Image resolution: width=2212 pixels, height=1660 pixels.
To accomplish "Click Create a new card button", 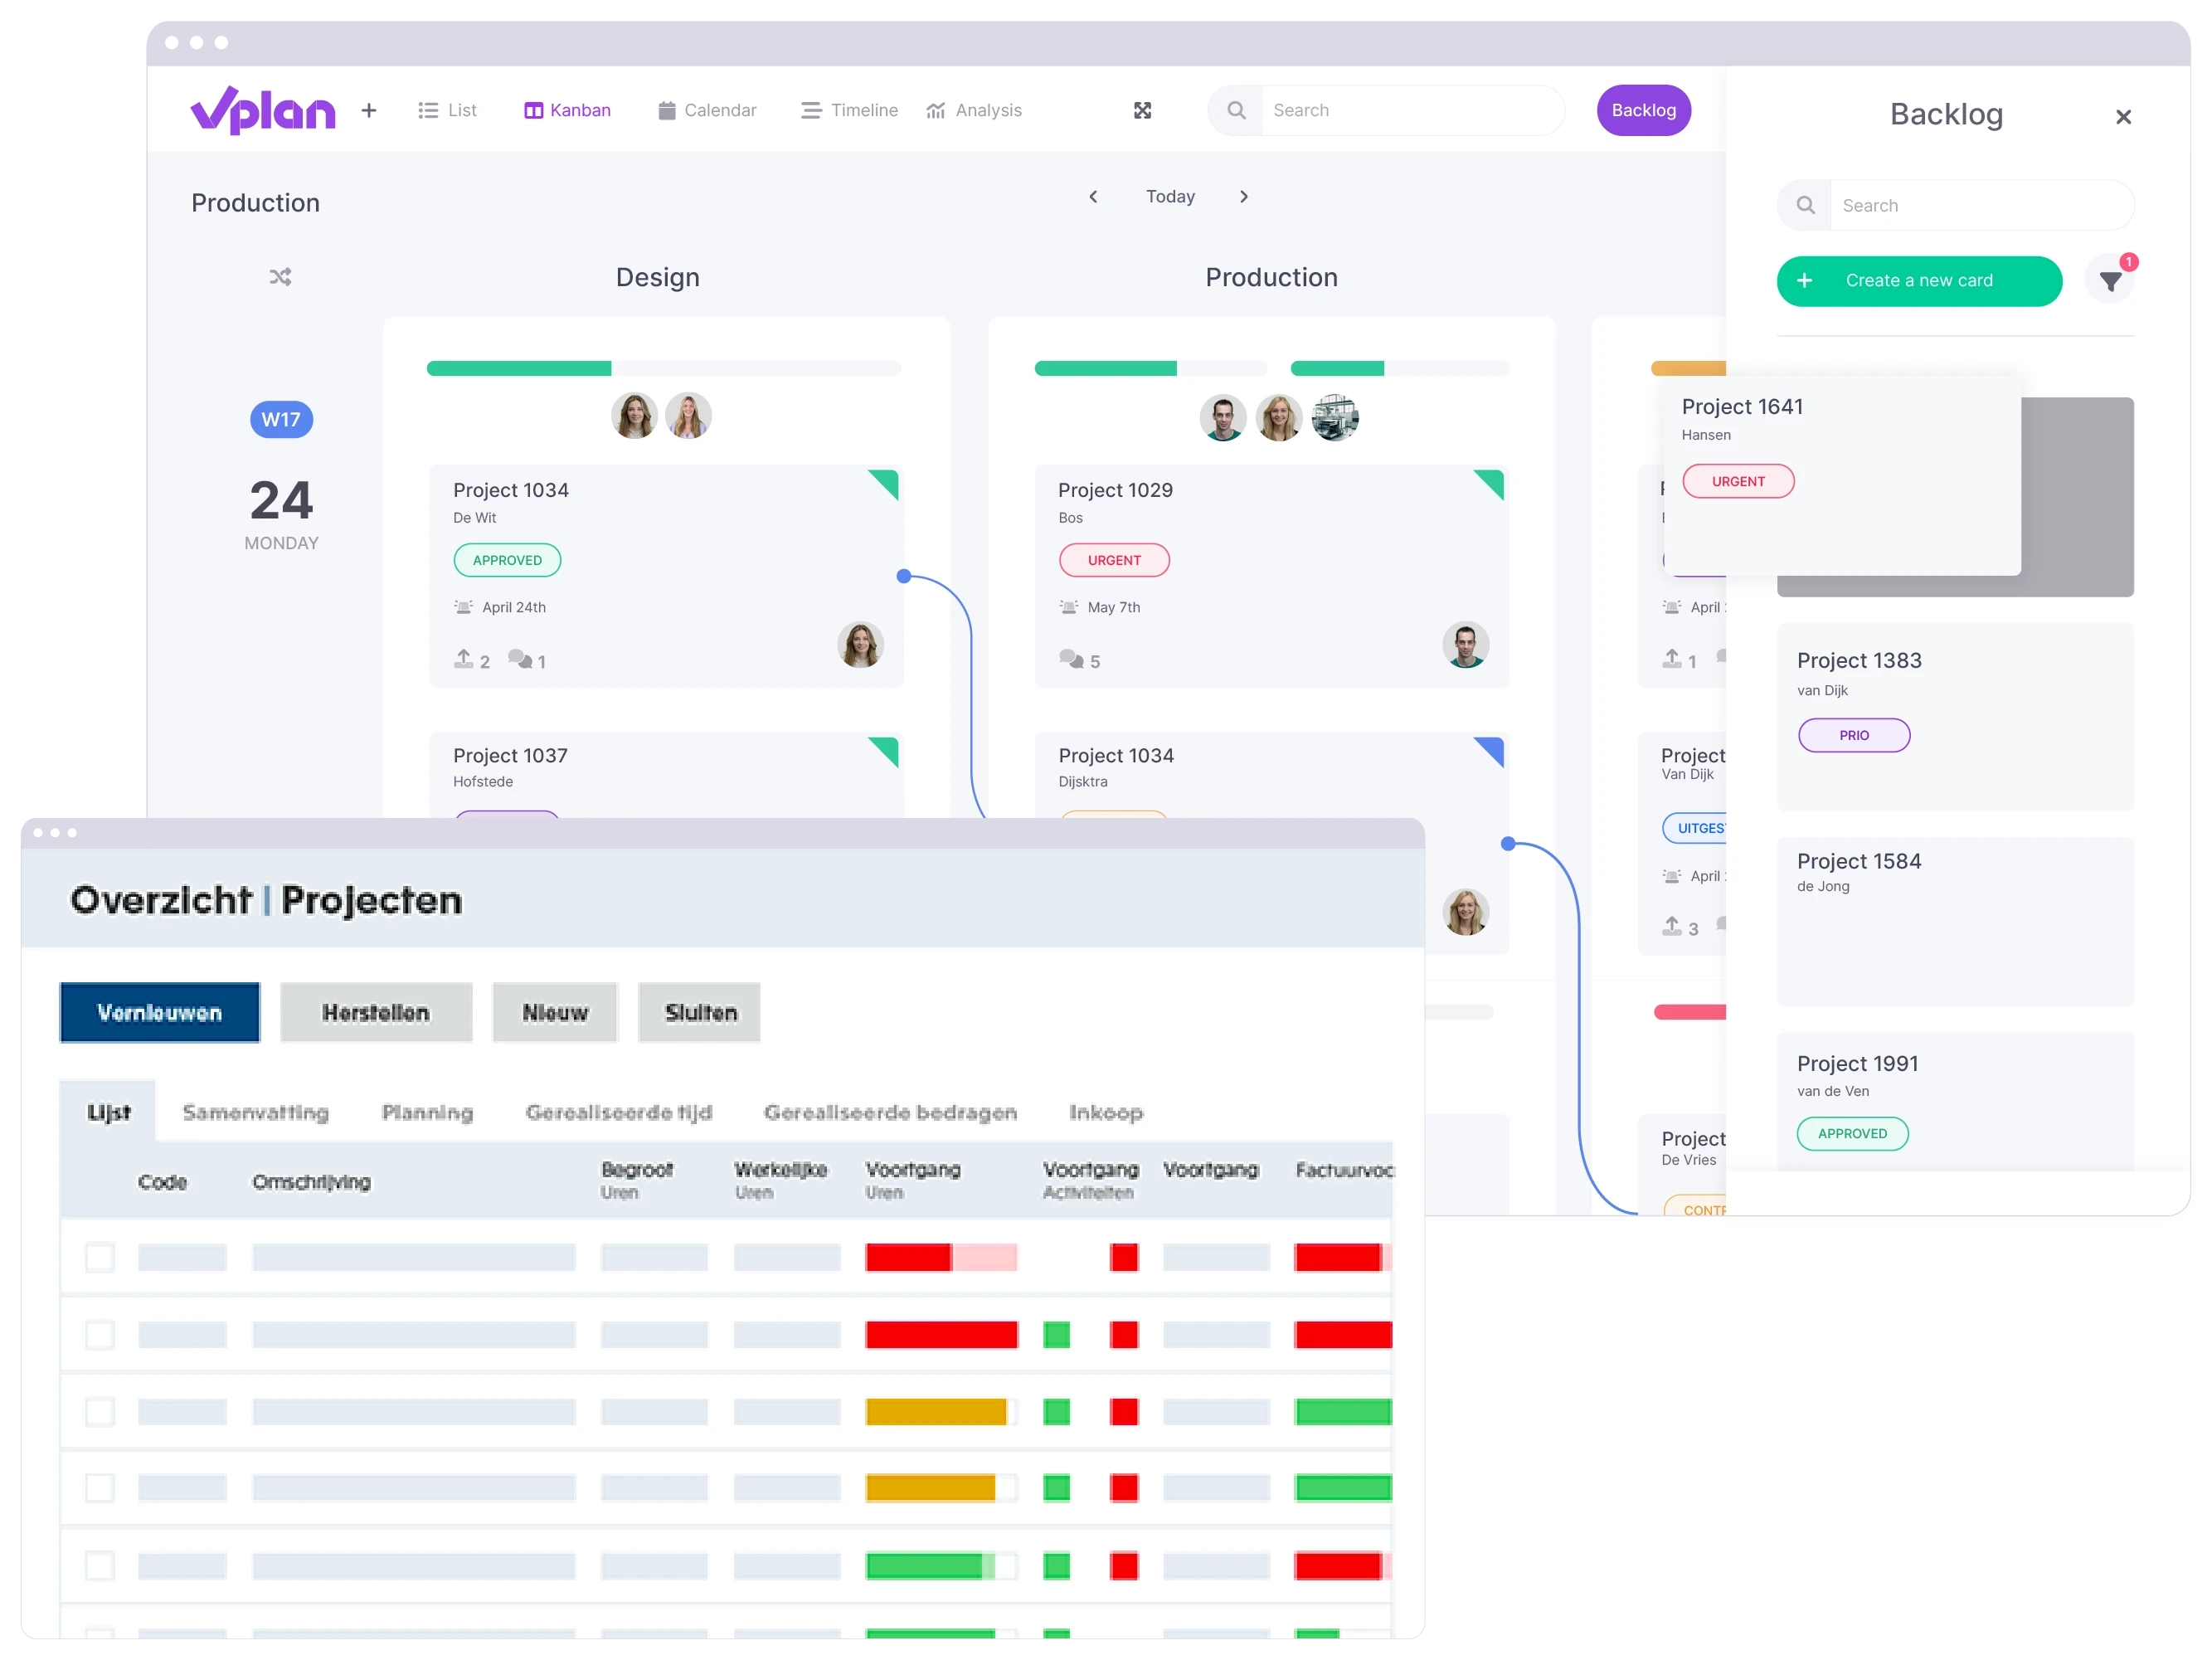I will 1916,280.
